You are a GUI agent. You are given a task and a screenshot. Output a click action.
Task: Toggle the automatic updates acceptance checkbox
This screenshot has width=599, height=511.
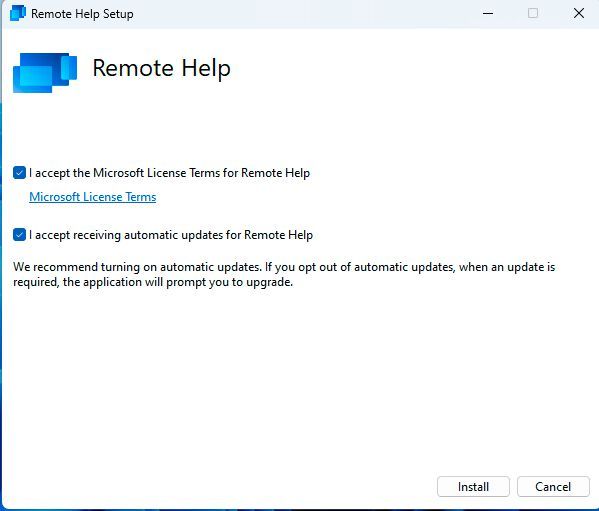[x=19, y=234]
